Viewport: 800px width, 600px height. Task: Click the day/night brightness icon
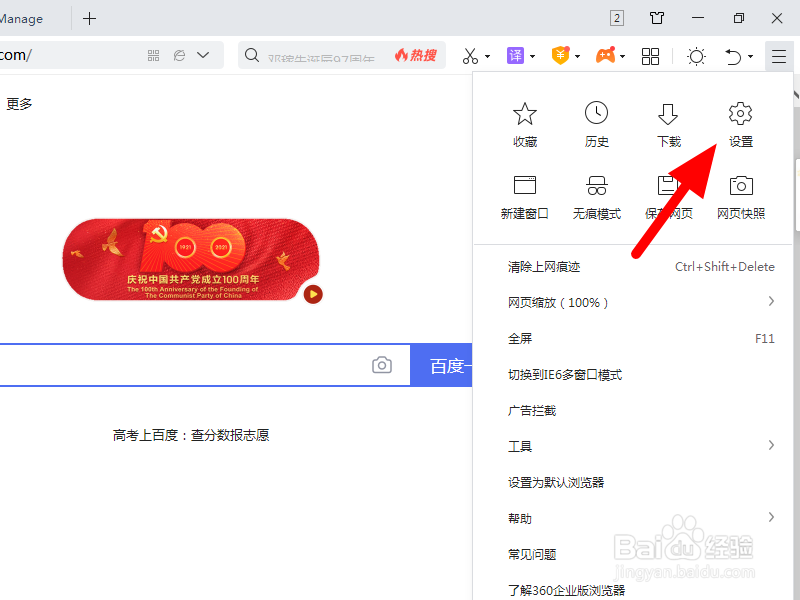[696, 56]
